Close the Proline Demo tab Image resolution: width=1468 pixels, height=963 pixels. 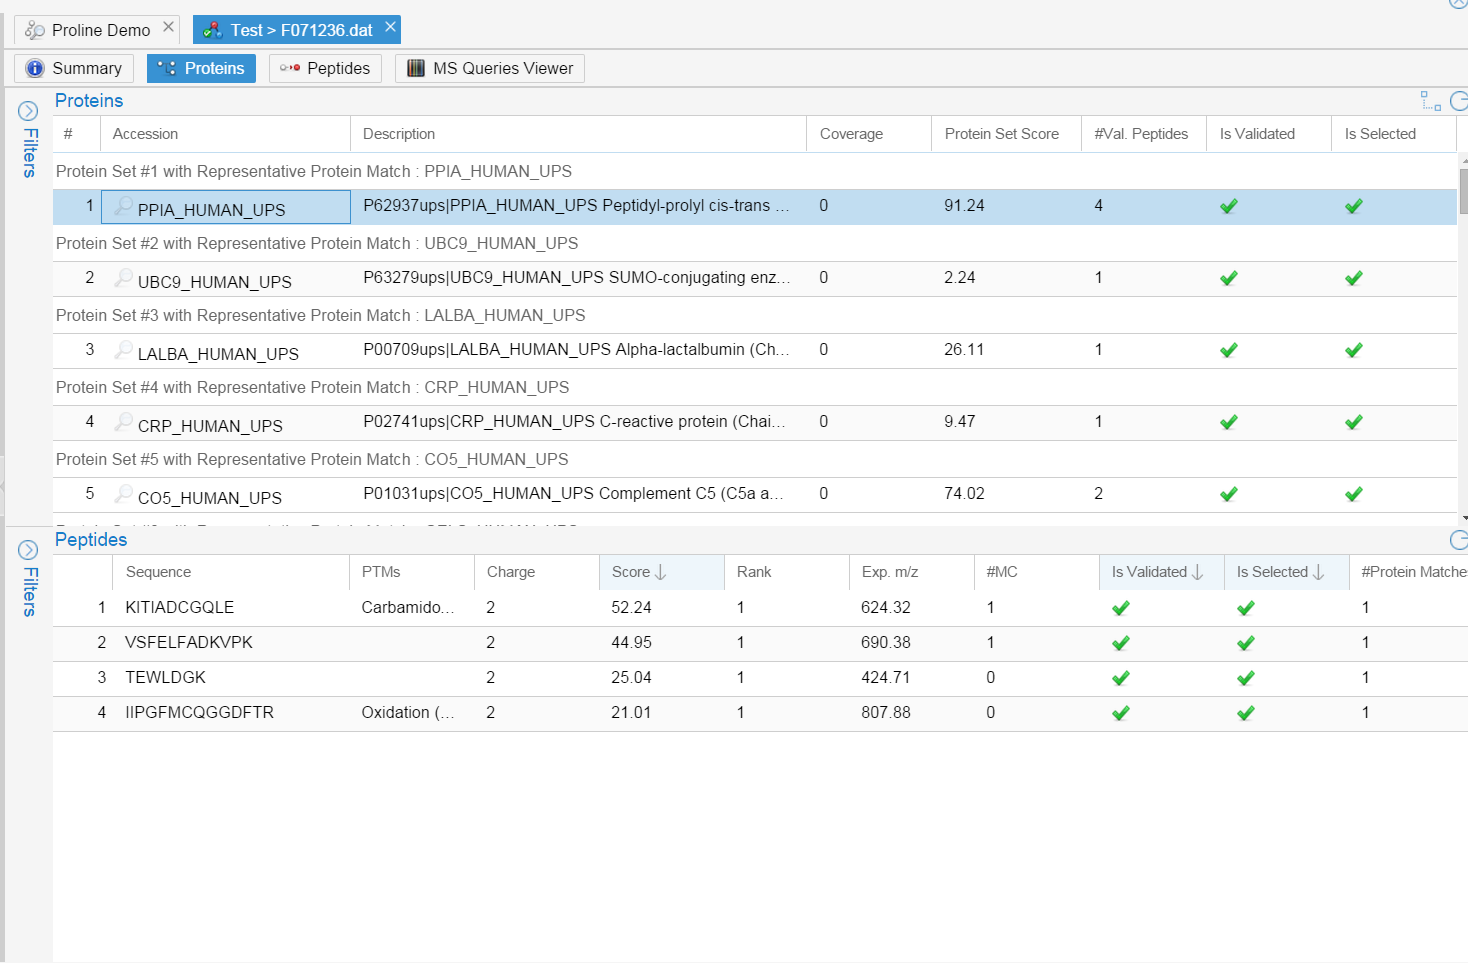point(169,28)
